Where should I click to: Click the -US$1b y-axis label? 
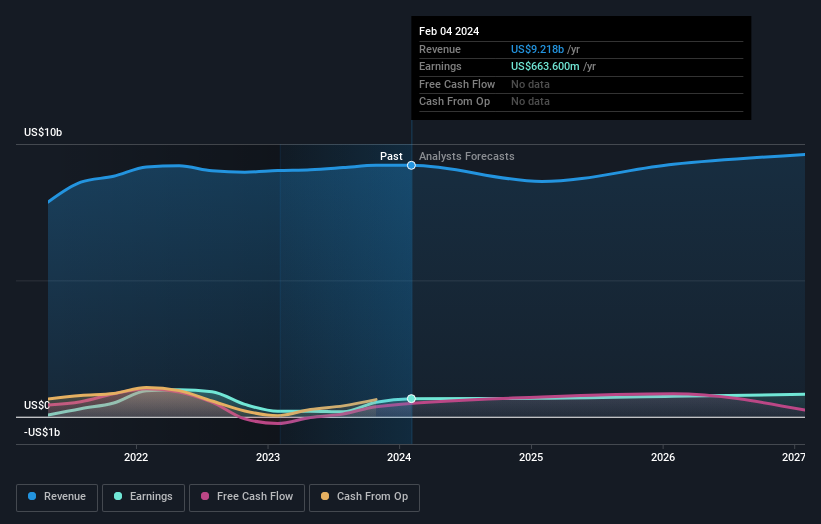tap(42, 432)
